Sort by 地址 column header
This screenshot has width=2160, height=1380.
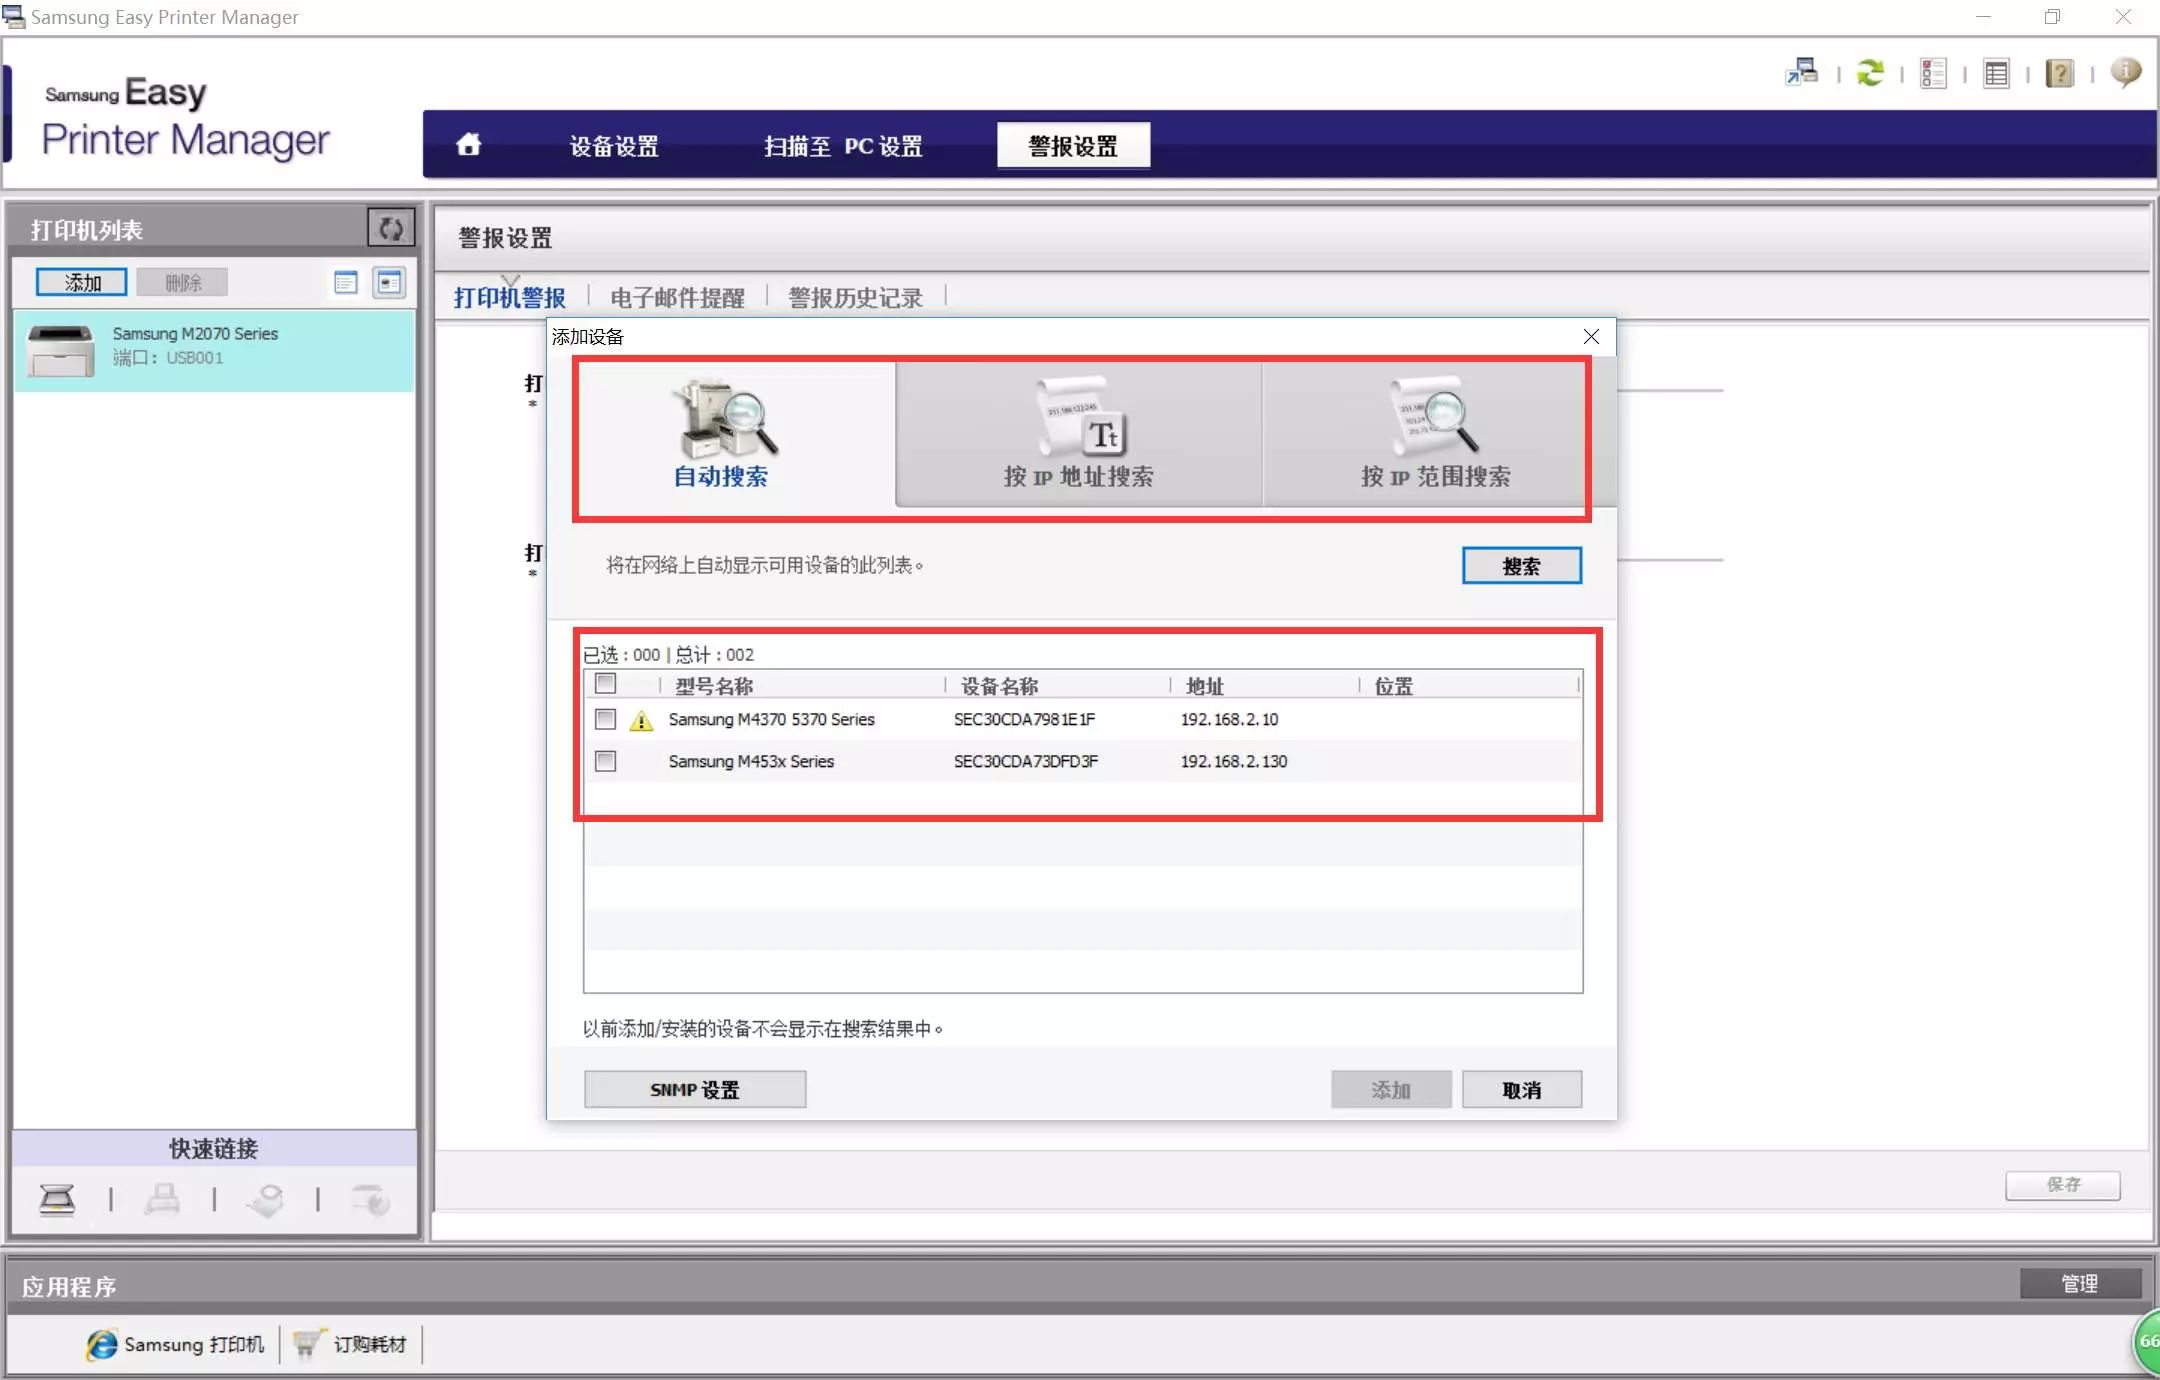(x=1205, y=685)
